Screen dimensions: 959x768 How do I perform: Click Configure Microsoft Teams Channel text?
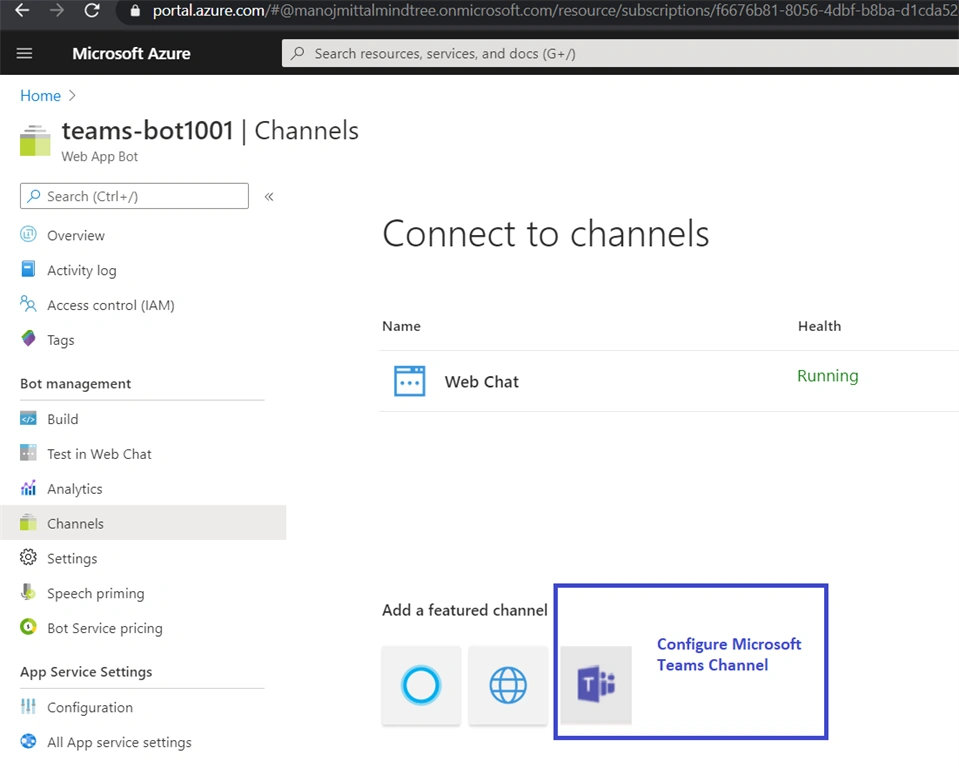[x=729, y=654]
